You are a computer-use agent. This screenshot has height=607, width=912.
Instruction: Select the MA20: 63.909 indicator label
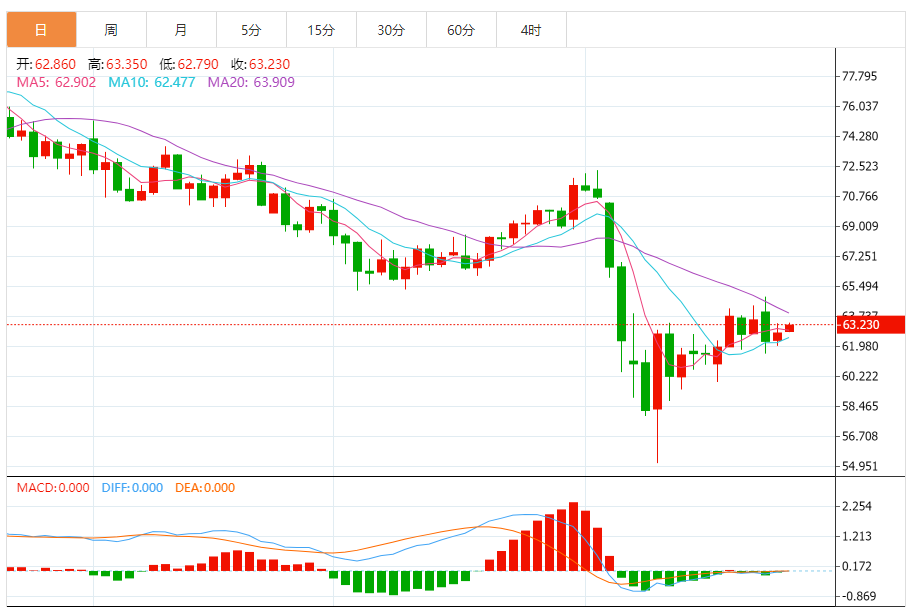(251, 82)
